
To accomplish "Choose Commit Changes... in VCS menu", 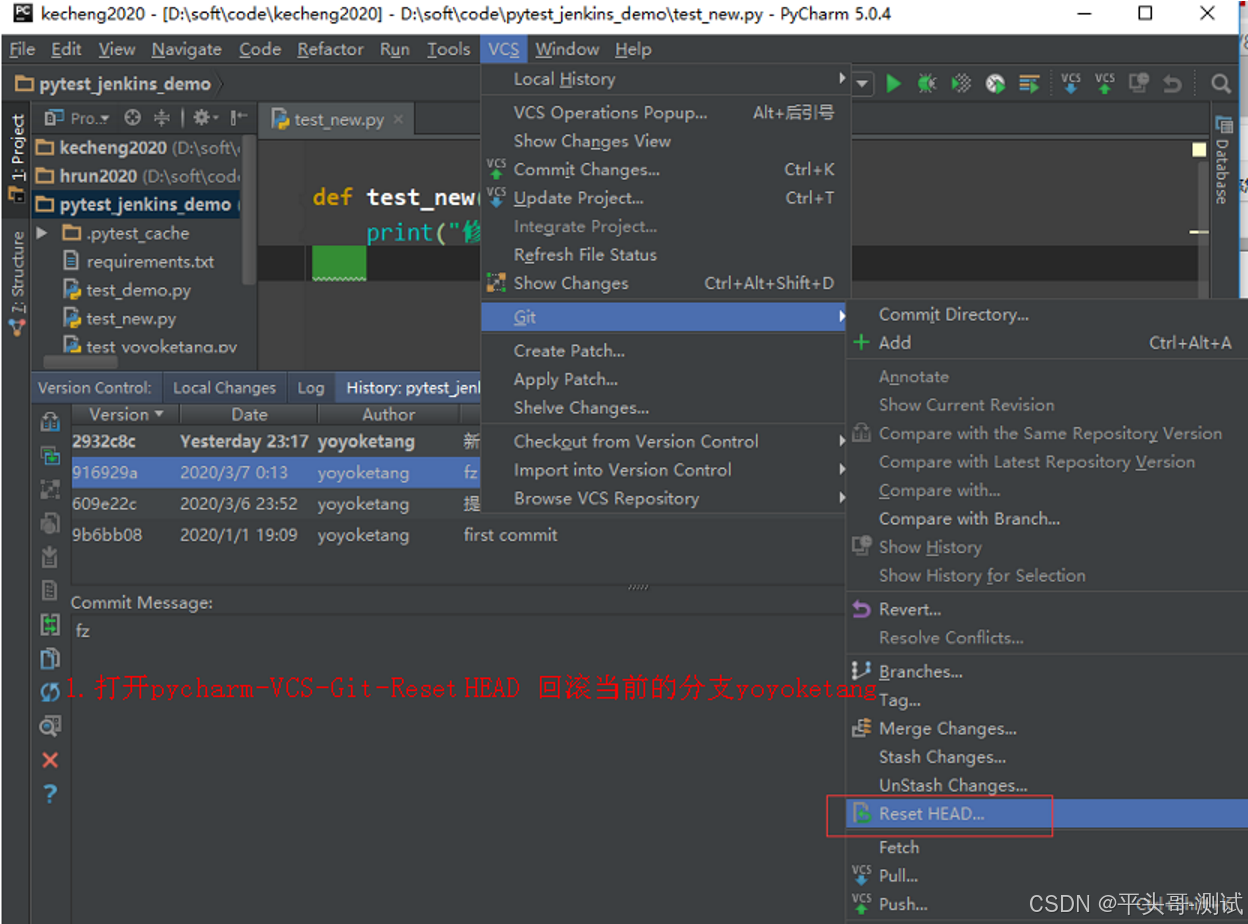I will 666,170.
